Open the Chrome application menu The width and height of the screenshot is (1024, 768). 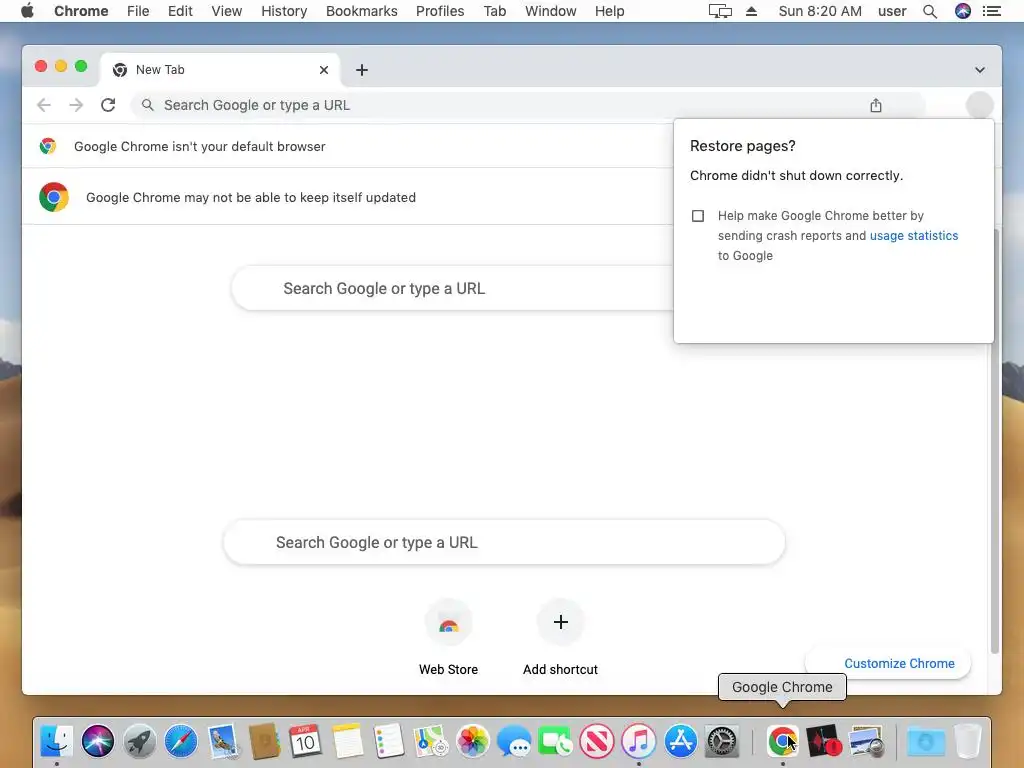81,11
